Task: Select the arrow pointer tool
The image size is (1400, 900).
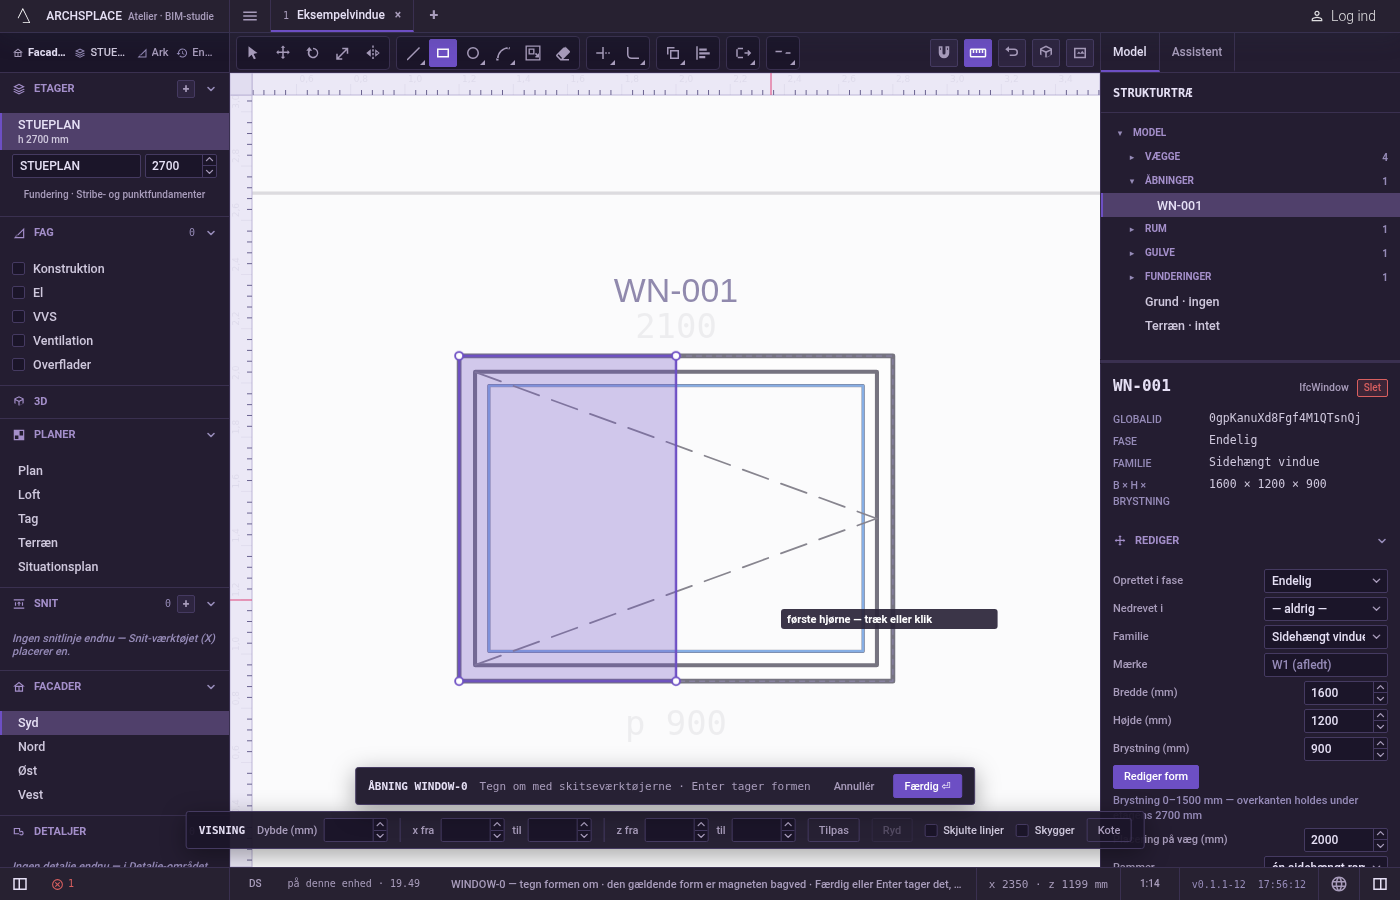Action: (252, 53)
